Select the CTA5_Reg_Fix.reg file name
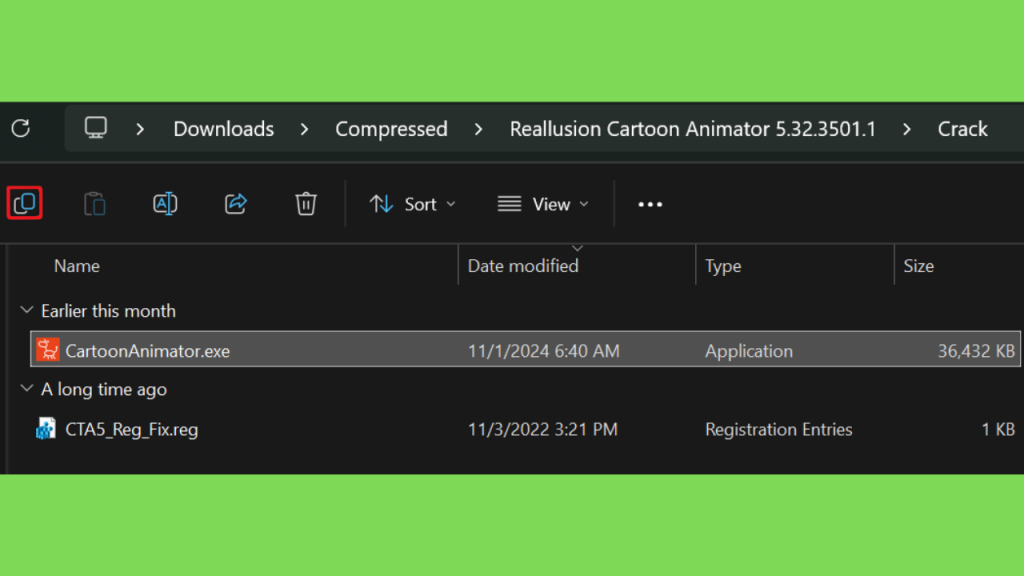Viewport: 1024px width, 576px height. (132, 429)
